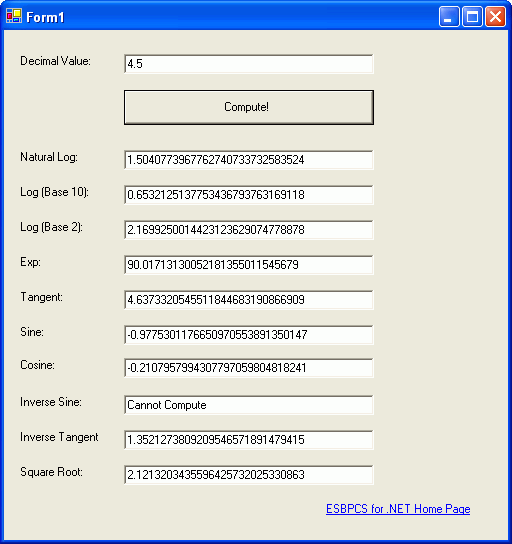
Task: Click the 'Tangent:' label
Action: coord(41,297)
